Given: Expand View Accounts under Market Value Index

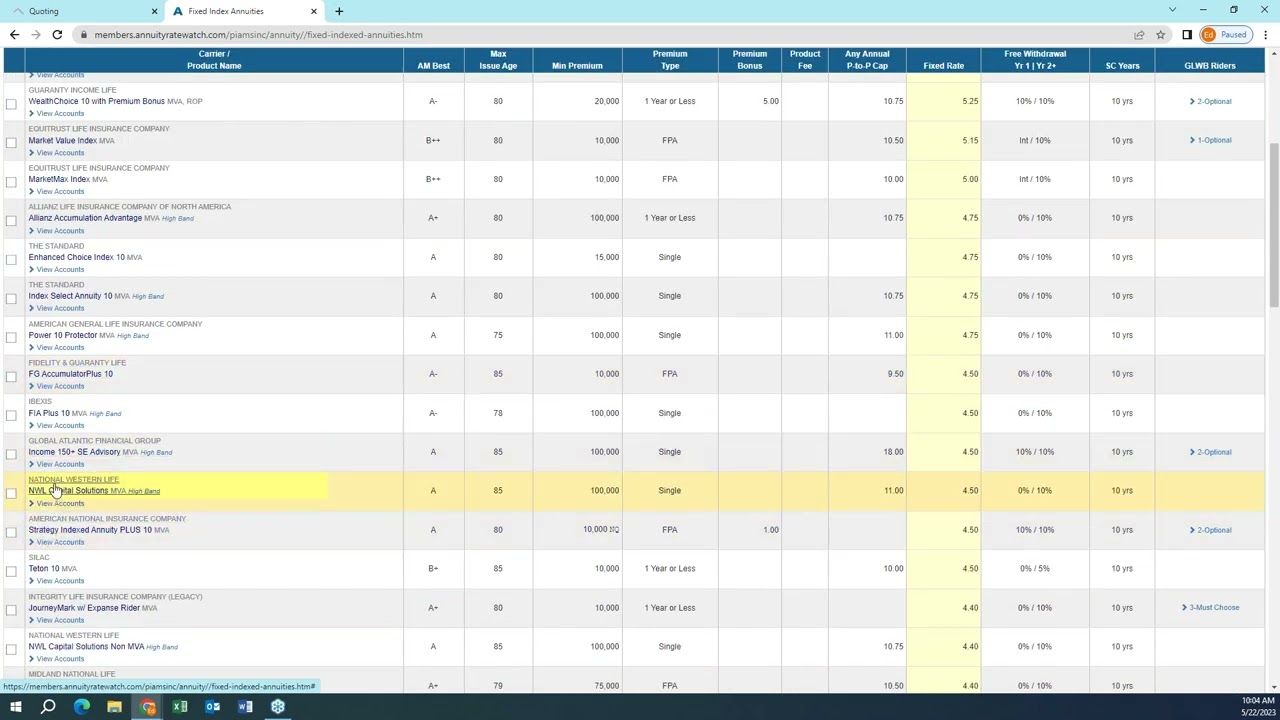Looking at the screenshot, I should tap(57, 152).
